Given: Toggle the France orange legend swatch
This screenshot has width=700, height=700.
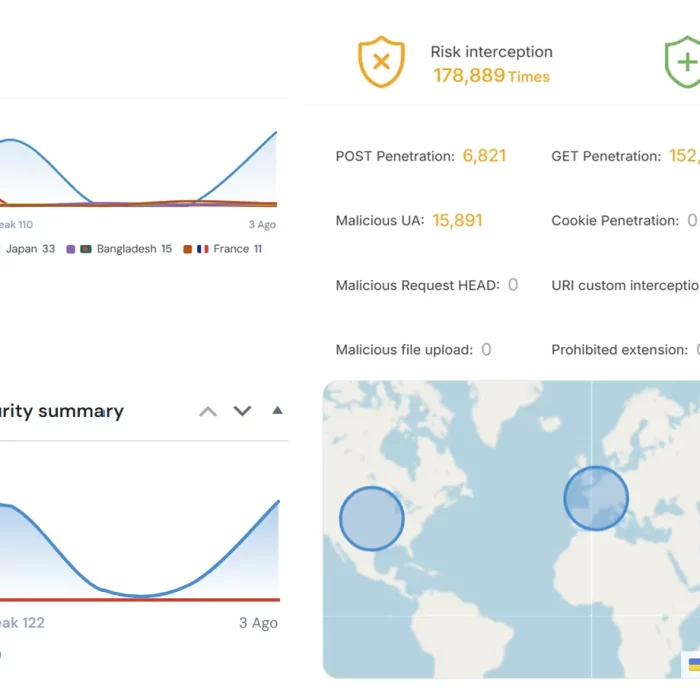Looking at the screenshot, I should [188, 249].
